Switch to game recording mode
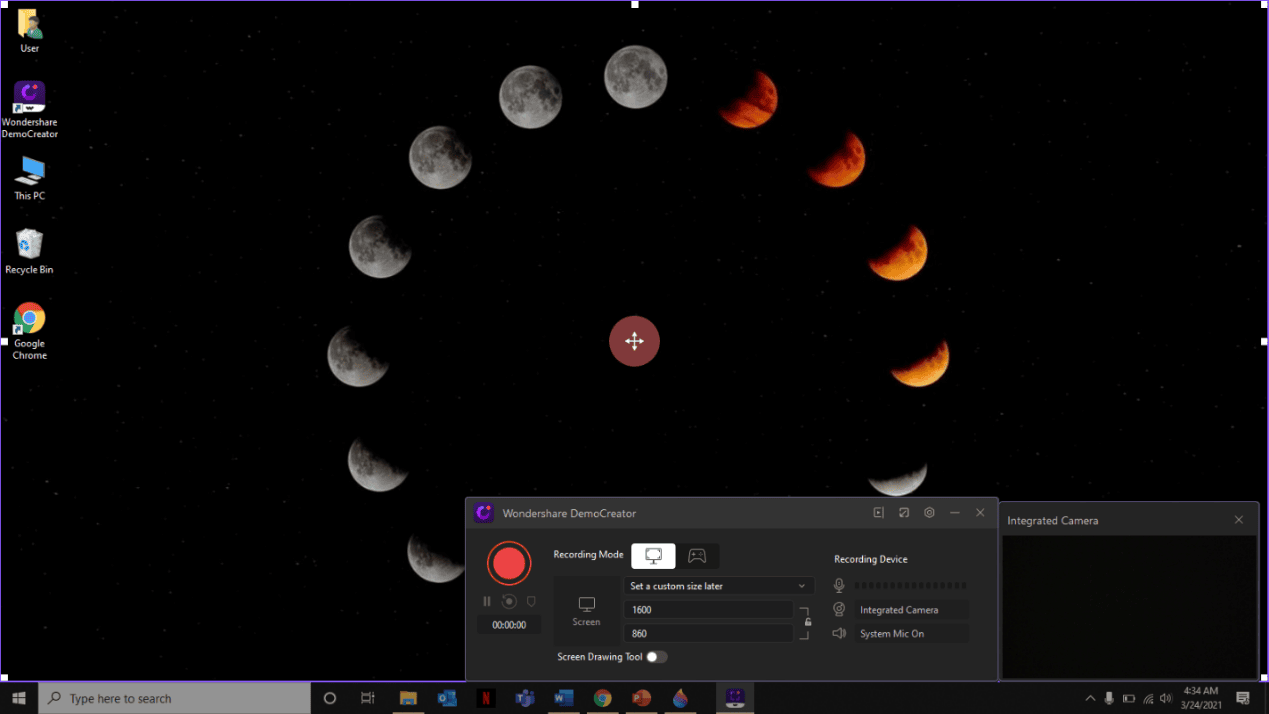This screenshot has width=1269, height=714. click(x=697, y=555)
